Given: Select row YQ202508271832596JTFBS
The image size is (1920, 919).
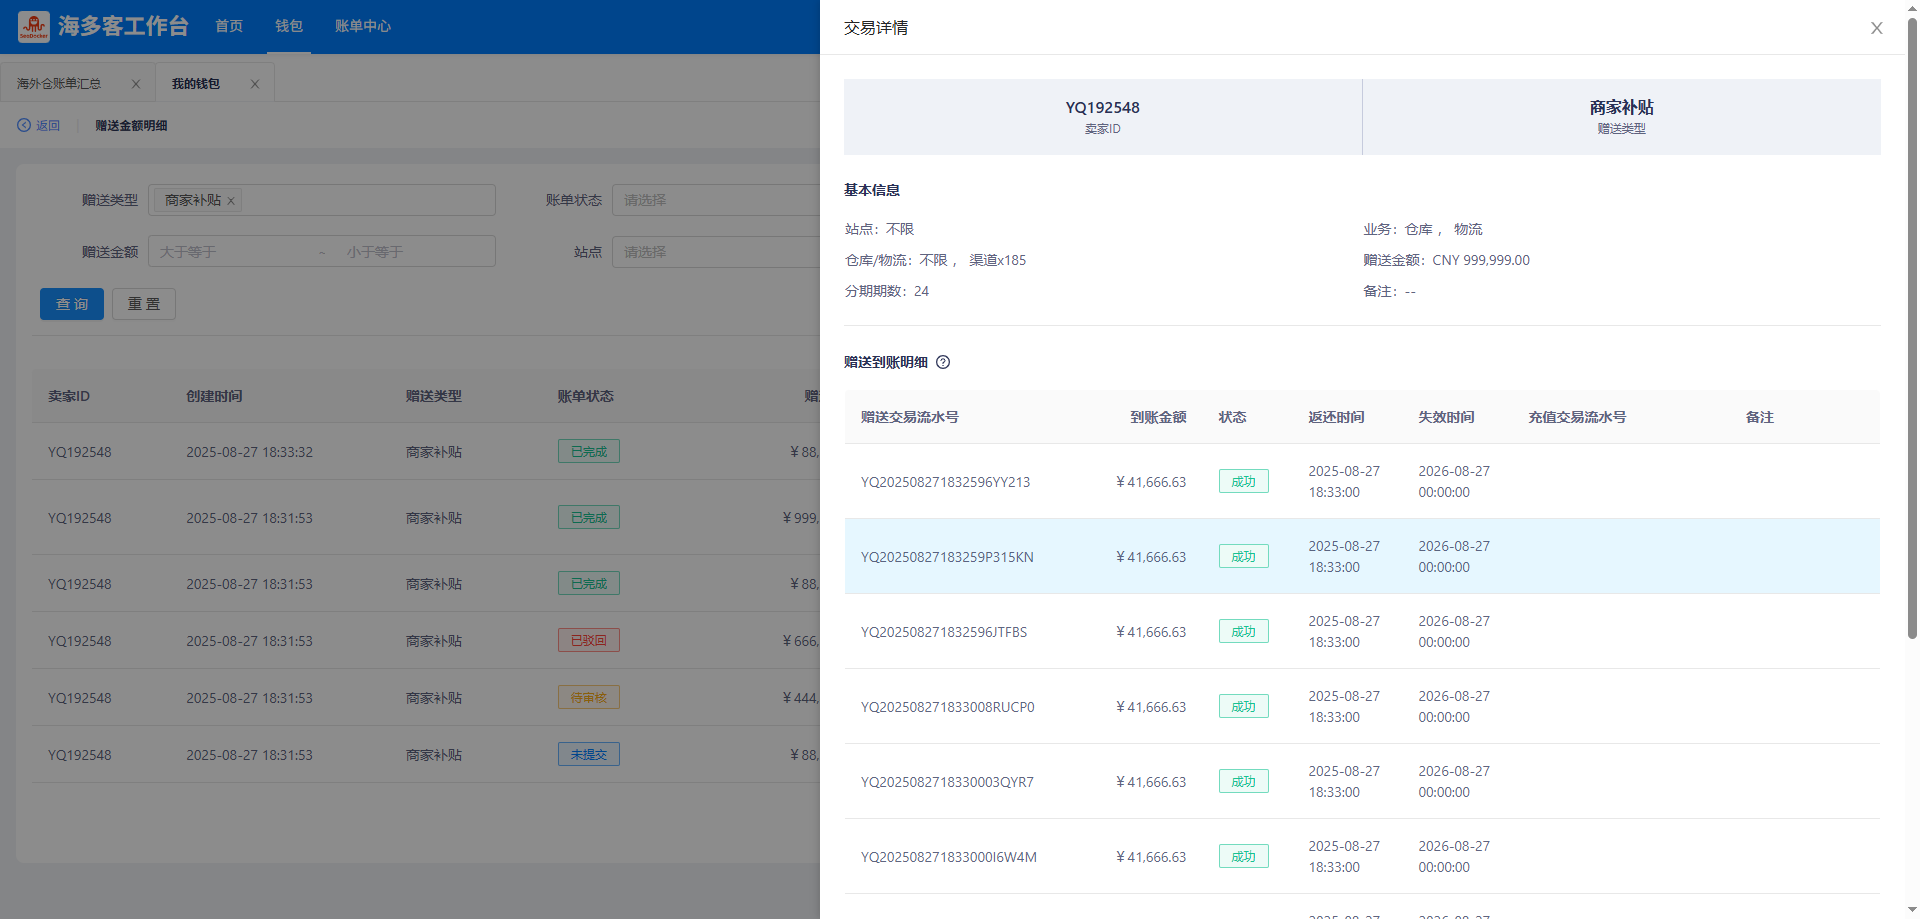Looking at the screenshot, I should click(x=1362, y=631).
